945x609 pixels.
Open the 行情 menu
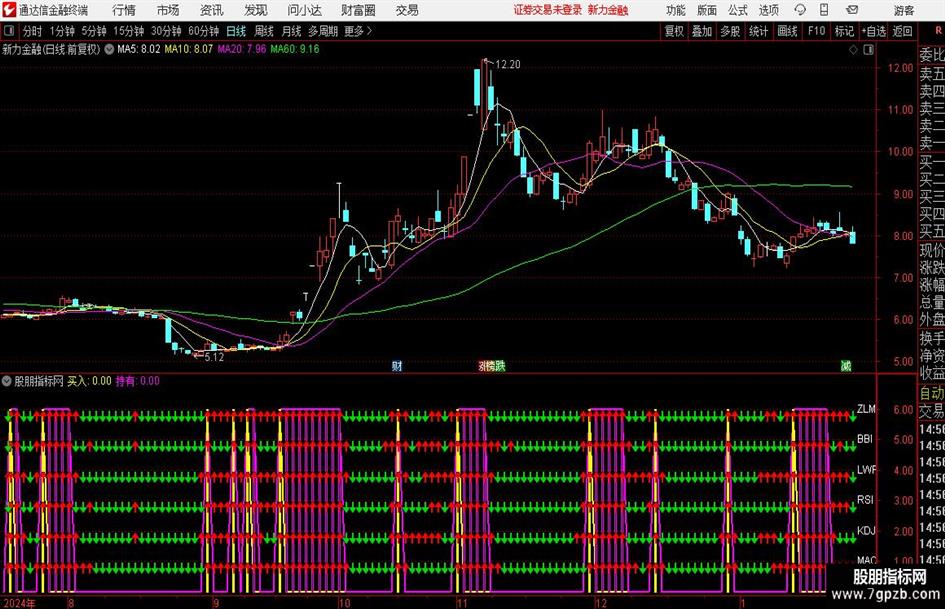point(124,10)
